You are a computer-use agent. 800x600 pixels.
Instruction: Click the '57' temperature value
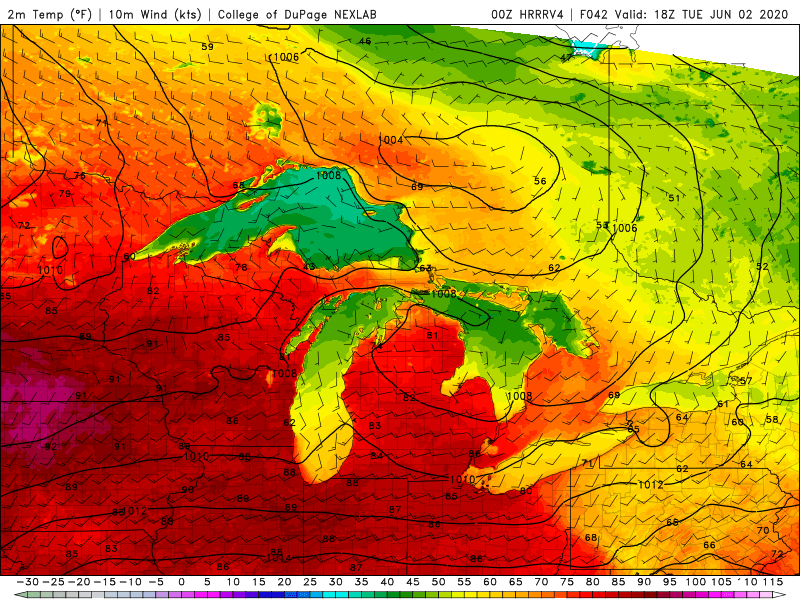click(x=746, y=381)
